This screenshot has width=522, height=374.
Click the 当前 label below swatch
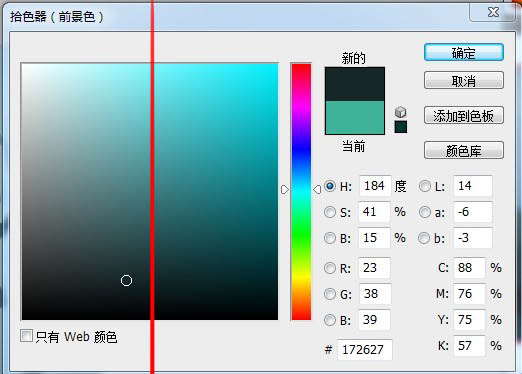point(353,146)
